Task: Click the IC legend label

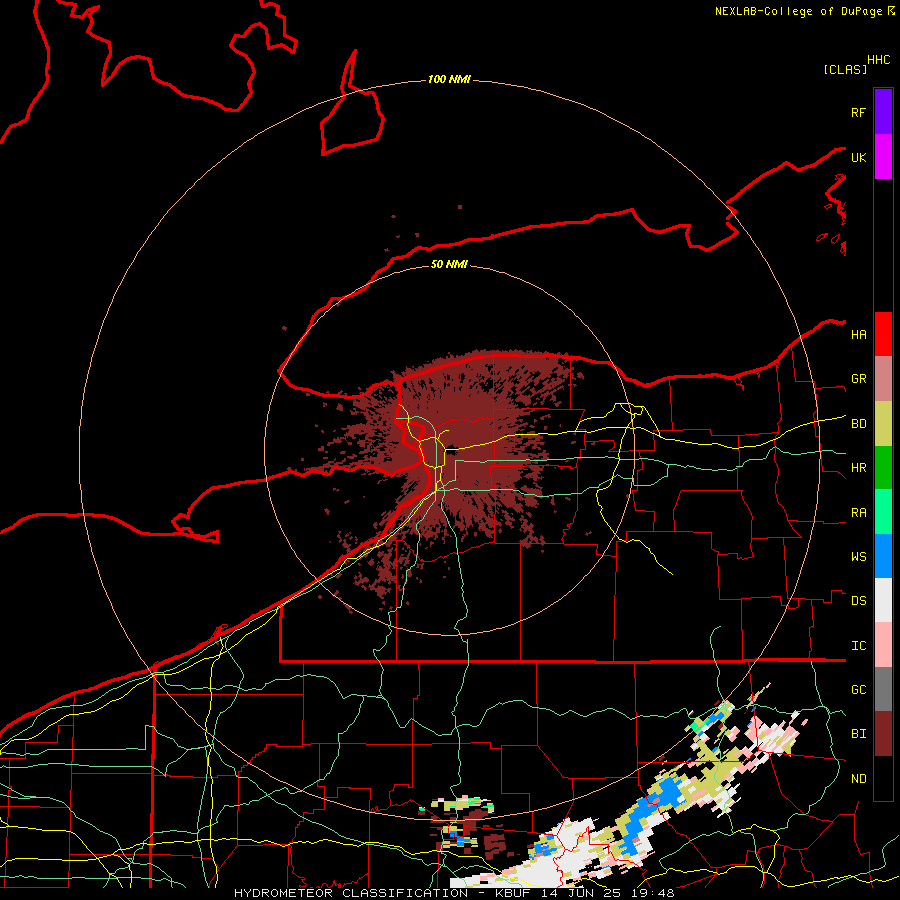Action: pos(858,645)
